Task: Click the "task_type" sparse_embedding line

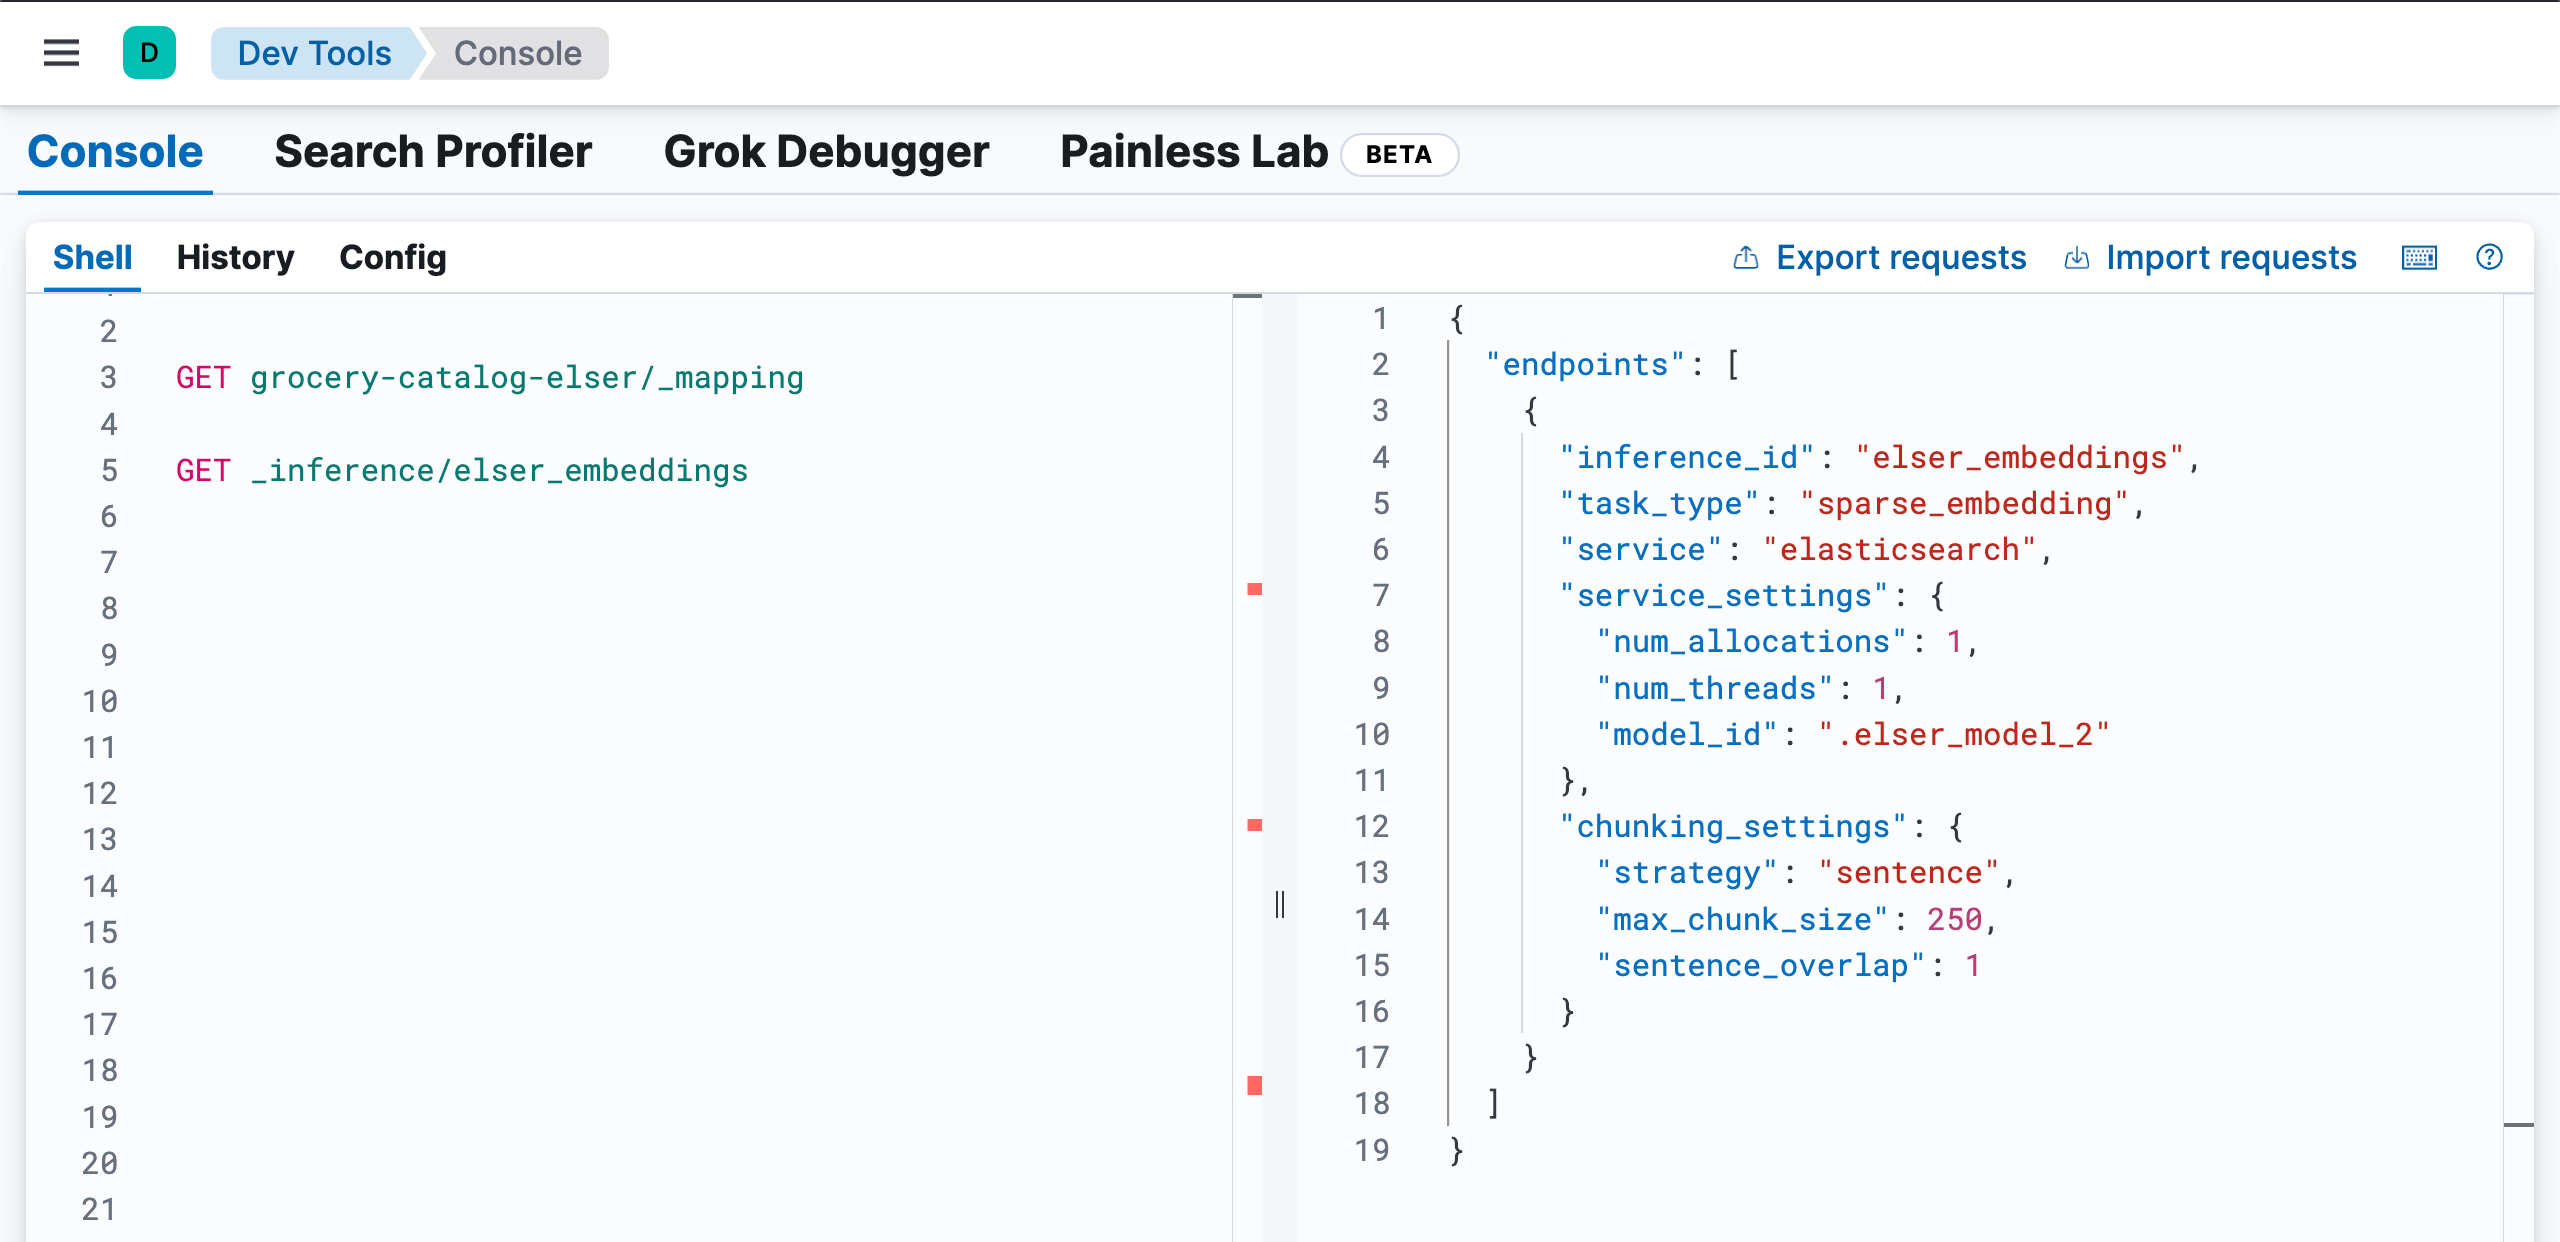Action: click(1852, 504)
